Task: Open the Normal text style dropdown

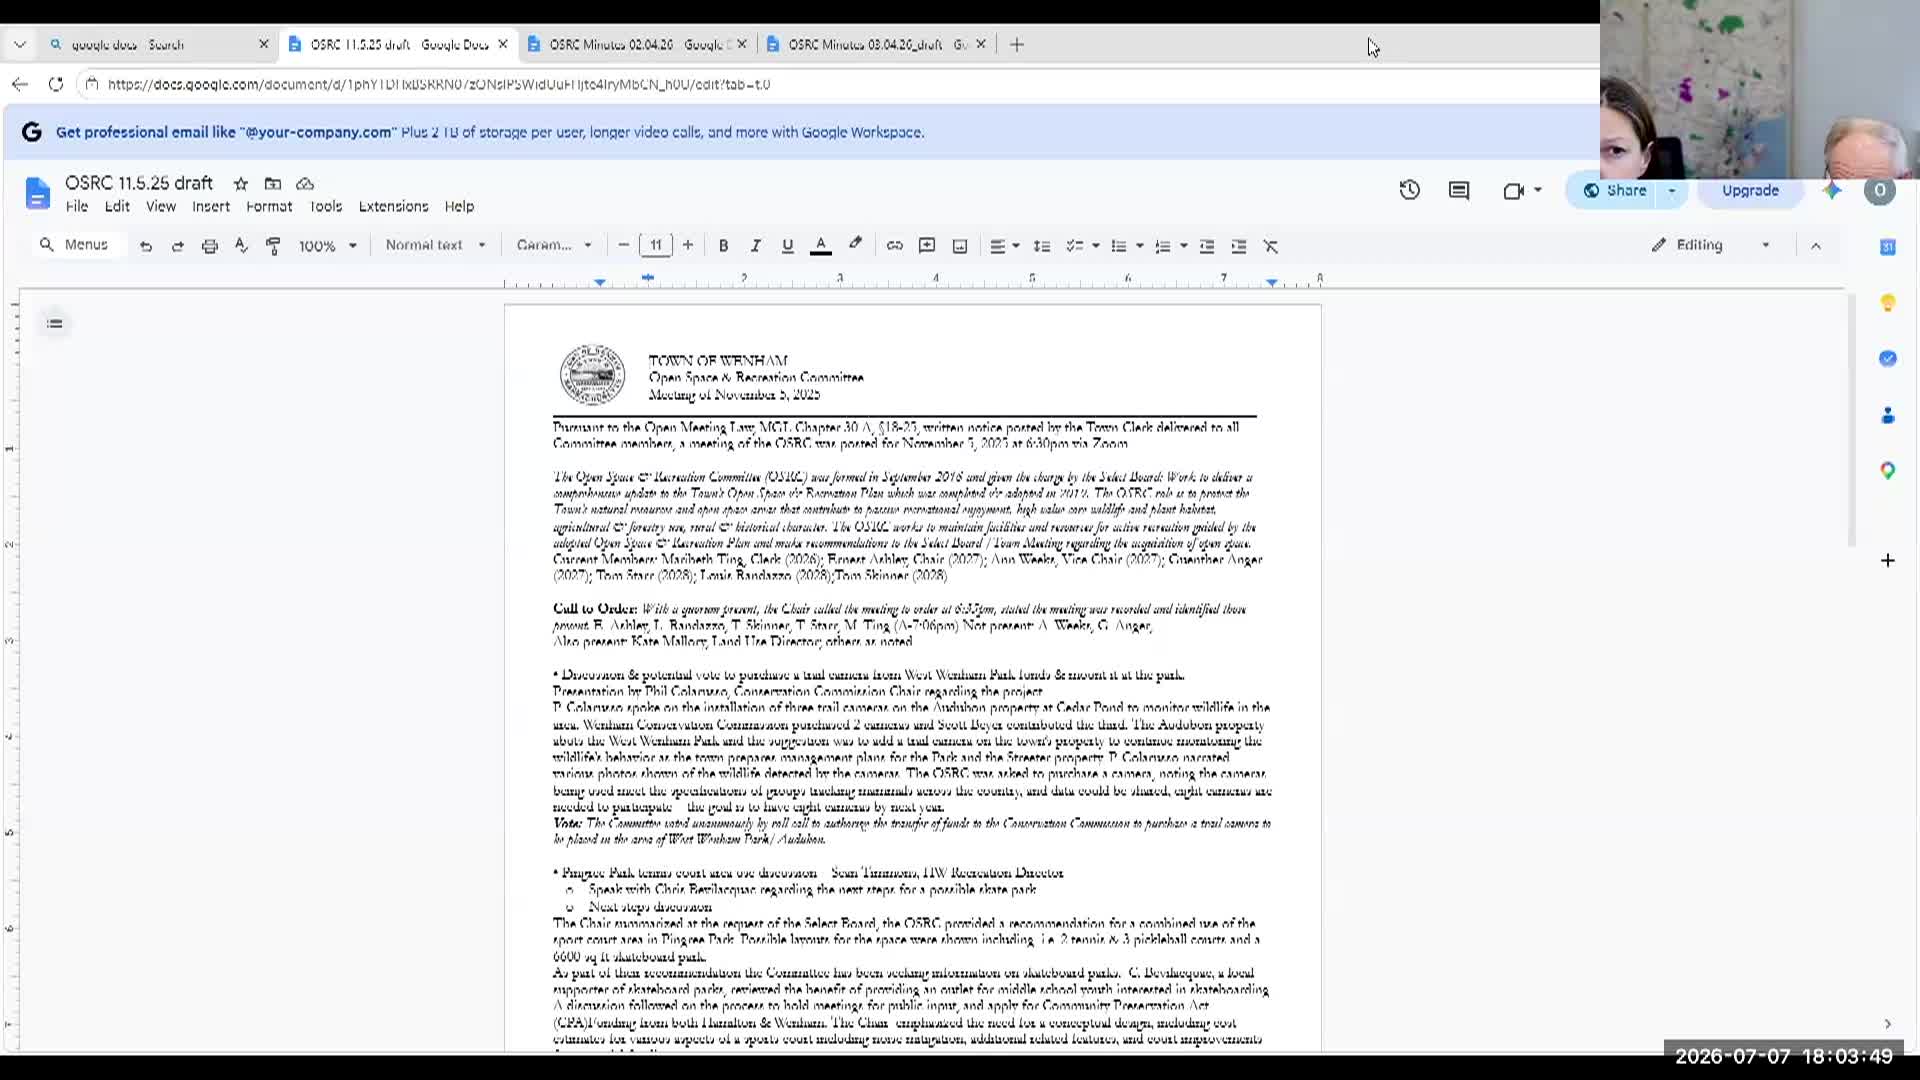Action: click(x=435, y=245)
